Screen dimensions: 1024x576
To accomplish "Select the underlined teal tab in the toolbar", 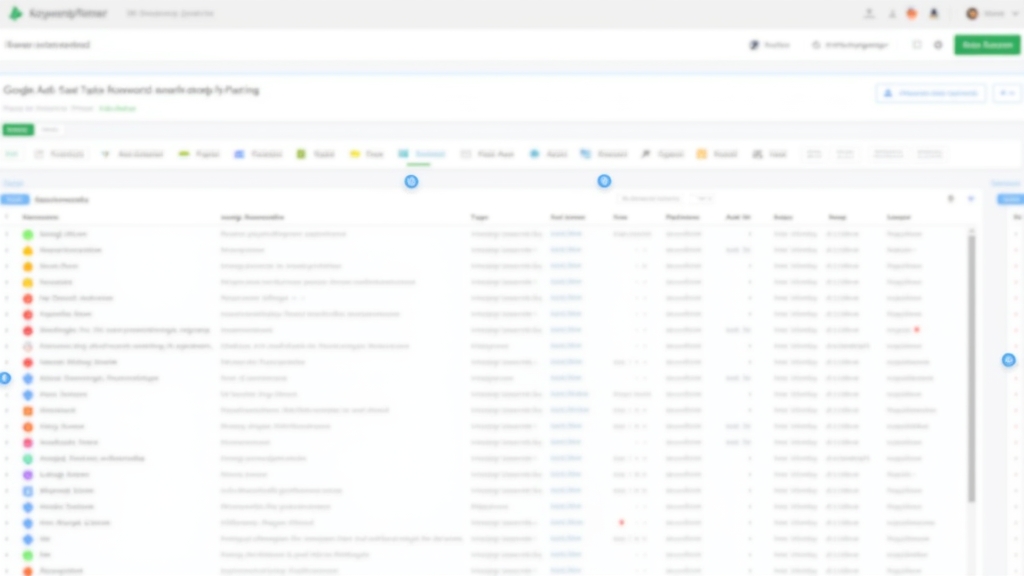I will click(x=421, y=154).
